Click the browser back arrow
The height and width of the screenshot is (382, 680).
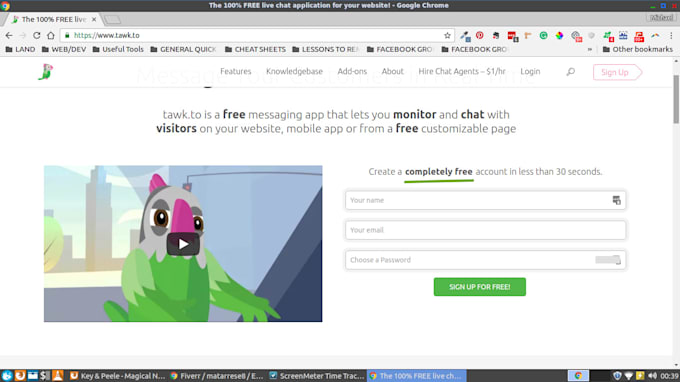pyautogui.click(x=9, y=36)
